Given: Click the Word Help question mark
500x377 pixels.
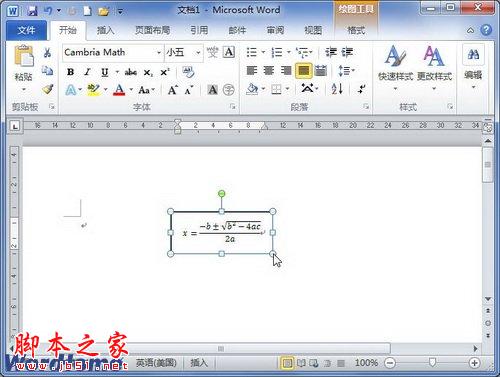Looking at the screenshot, I should click(486, 30).
